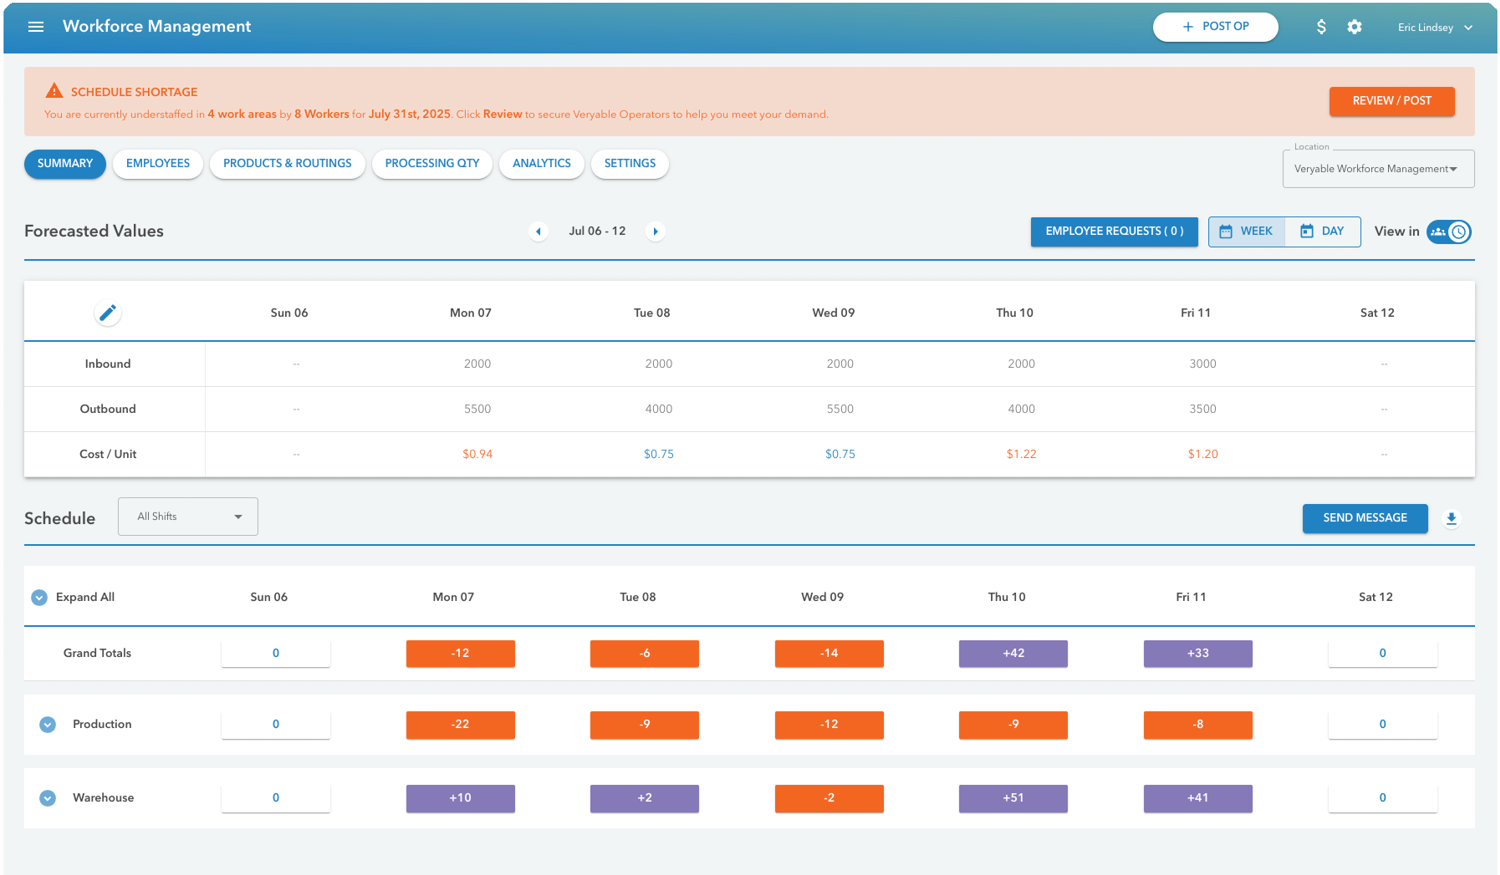Open the hamburger navigation menu
This screenshot has width=1500, height=875.
pos(36,26)
